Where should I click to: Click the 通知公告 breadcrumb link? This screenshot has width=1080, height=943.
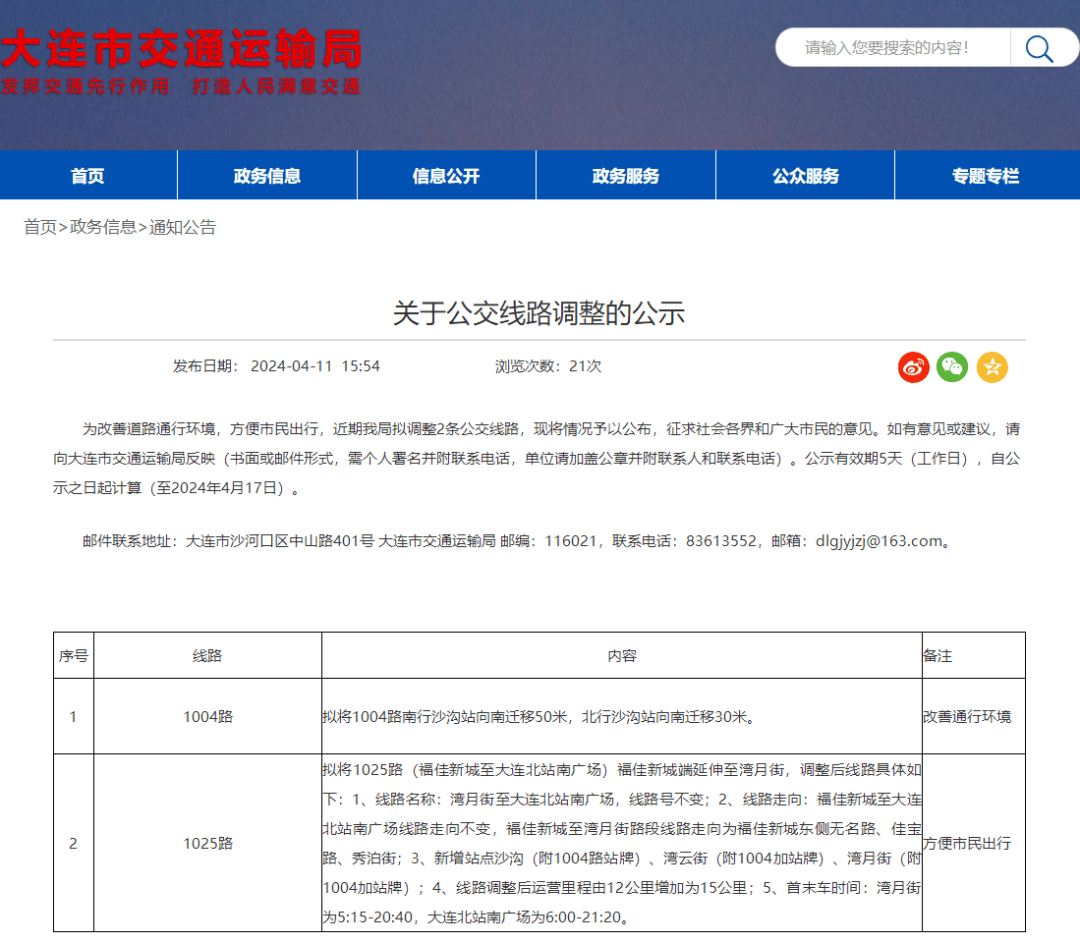pyautogui.click(x=184, y=228)
